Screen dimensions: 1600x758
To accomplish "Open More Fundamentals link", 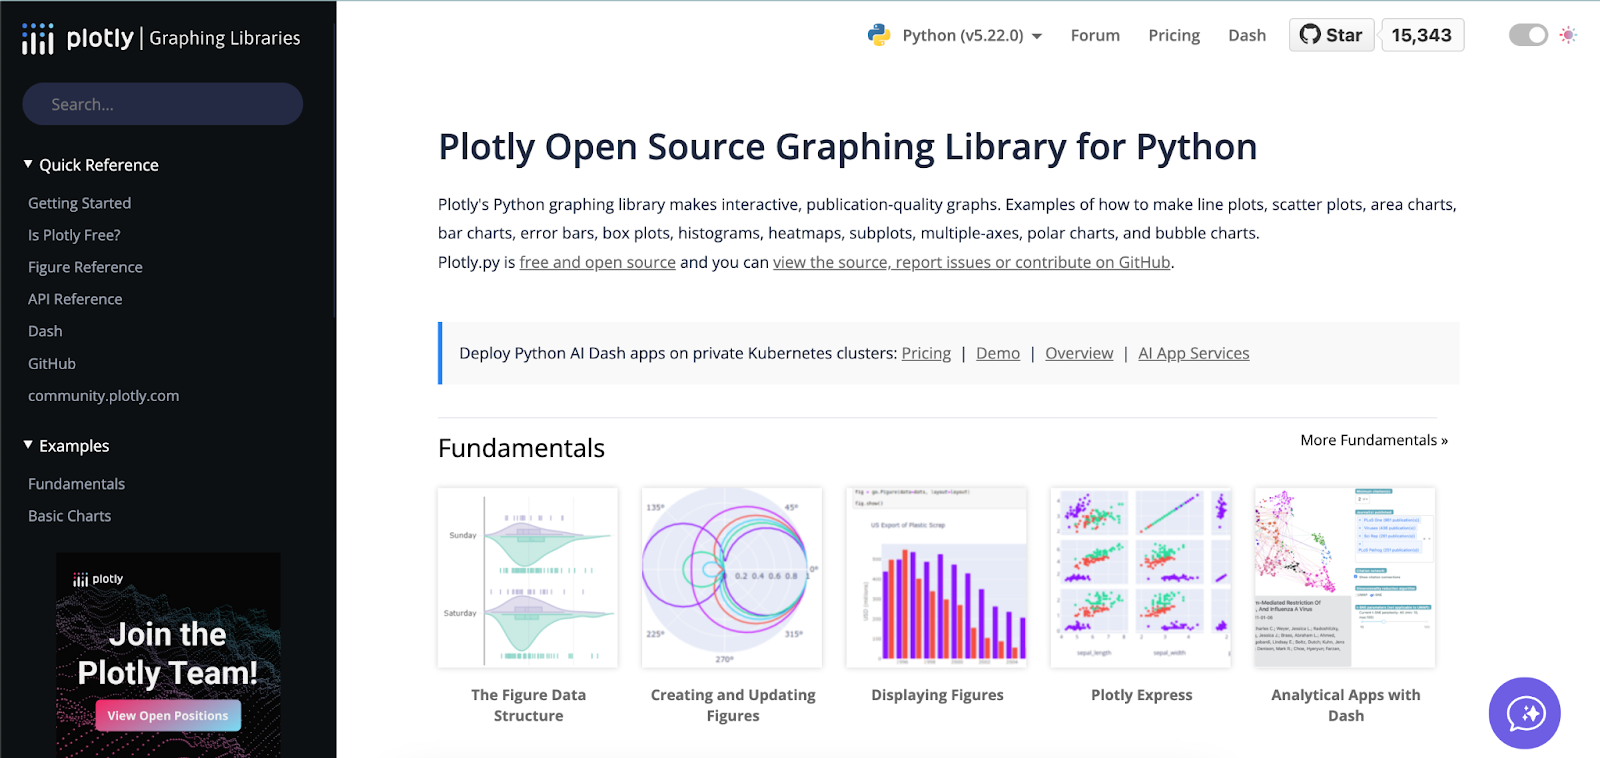I will 1374,440.
